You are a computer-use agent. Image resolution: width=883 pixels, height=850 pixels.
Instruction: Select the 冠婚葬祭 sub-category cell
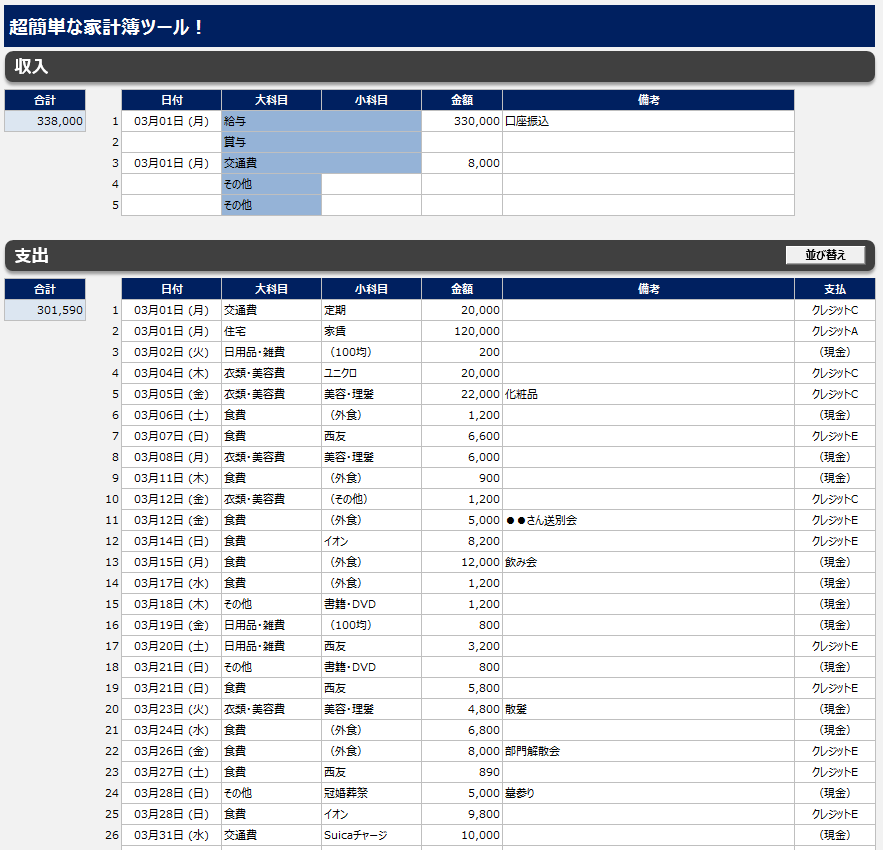point(371,793)
